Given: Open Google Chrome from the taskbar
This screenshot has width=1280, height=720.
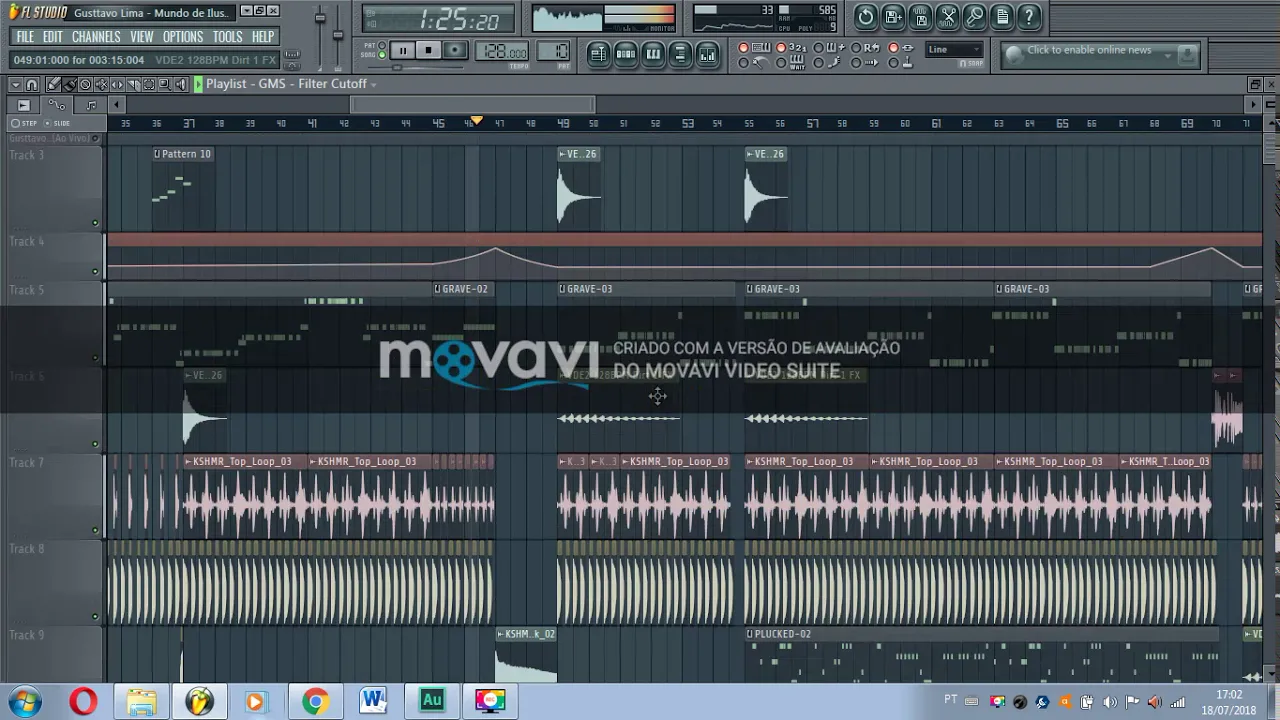Looking at the screenshot, I should tap(316, 701).
